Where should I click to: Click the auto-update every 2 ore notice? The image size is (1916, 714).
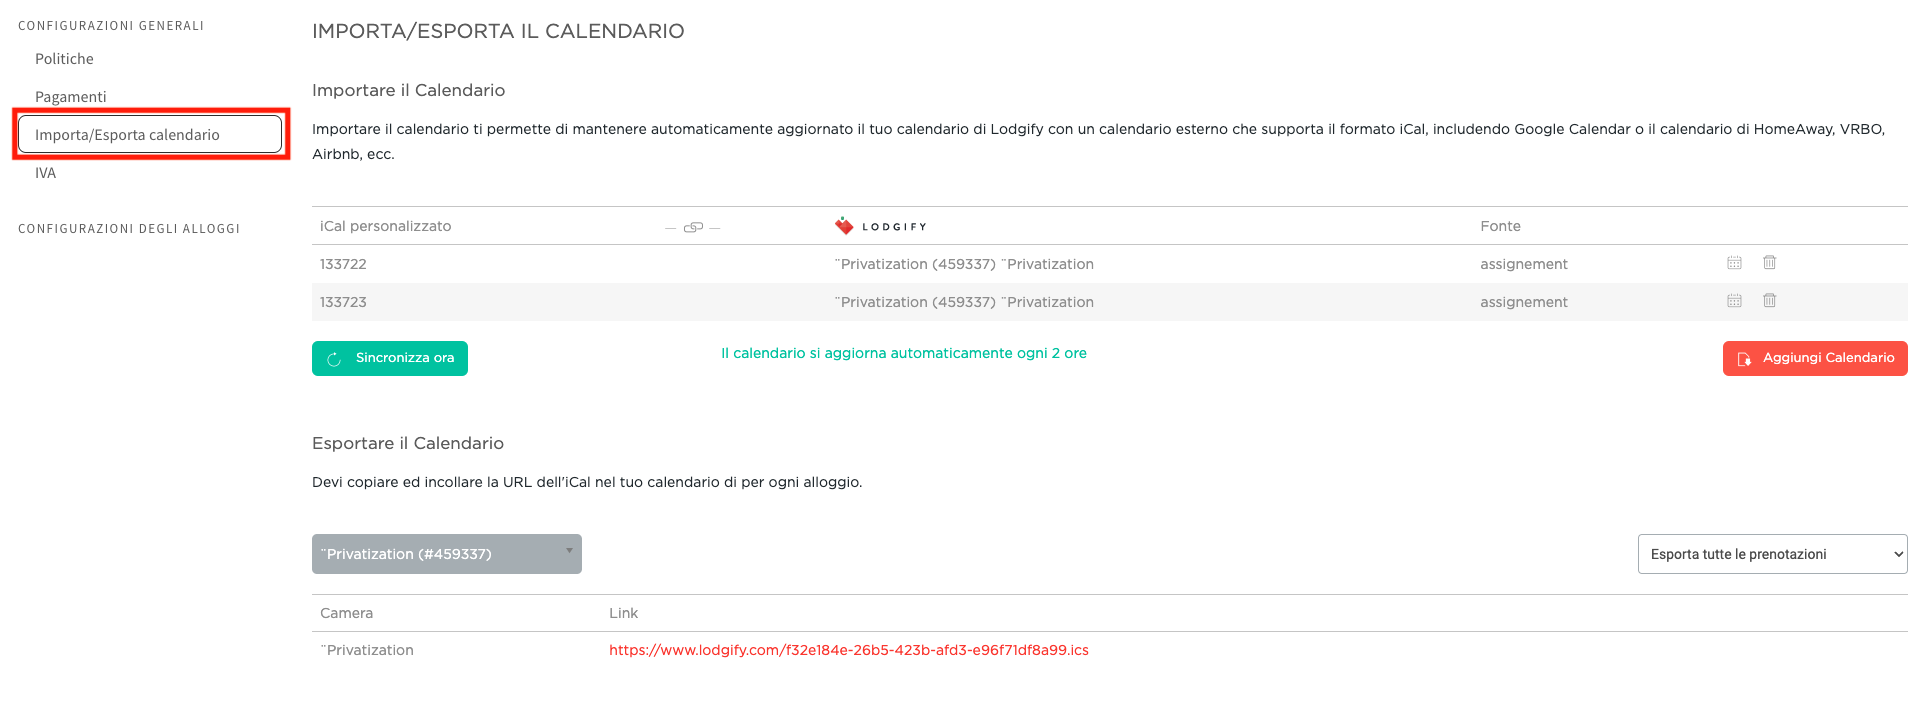pos(904,353)
